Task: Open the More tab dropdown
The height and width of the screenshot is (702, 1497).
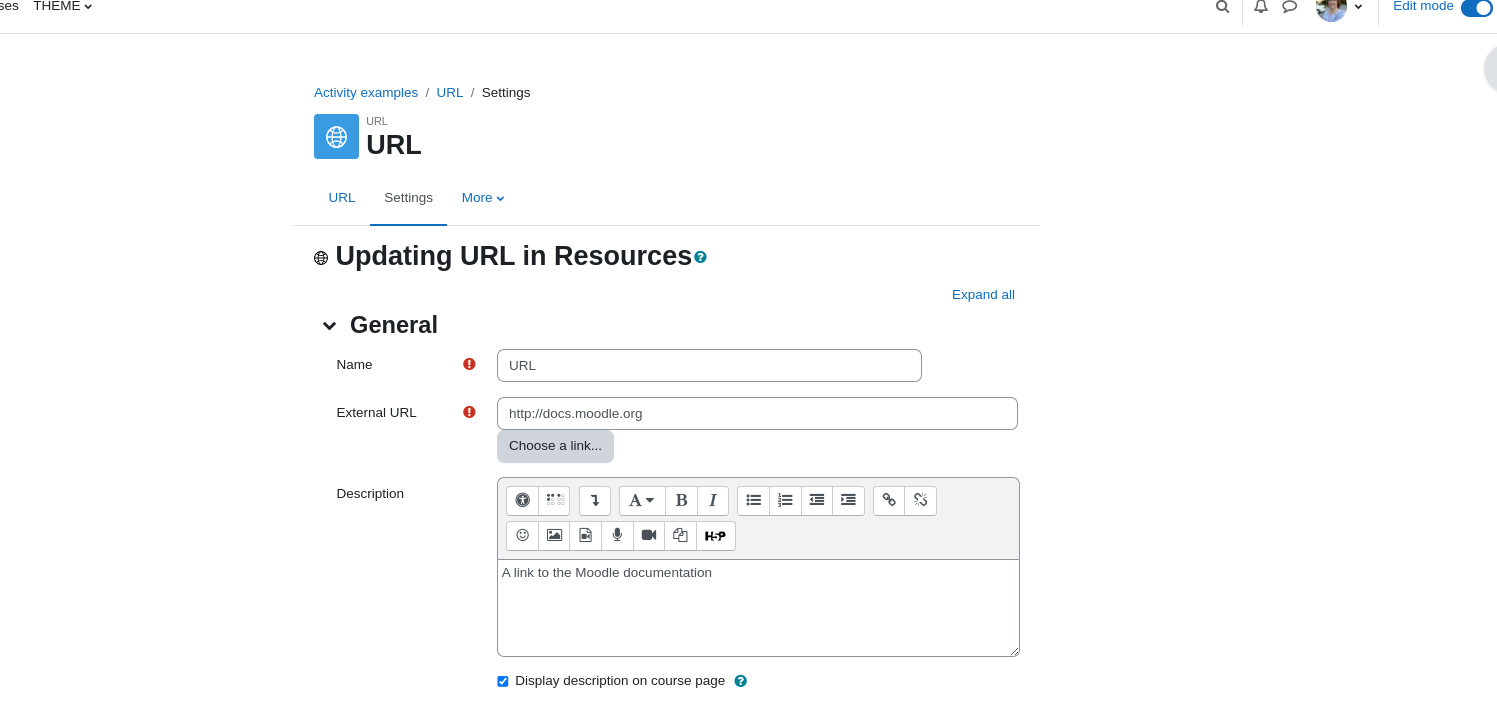Action: [483, 198]
